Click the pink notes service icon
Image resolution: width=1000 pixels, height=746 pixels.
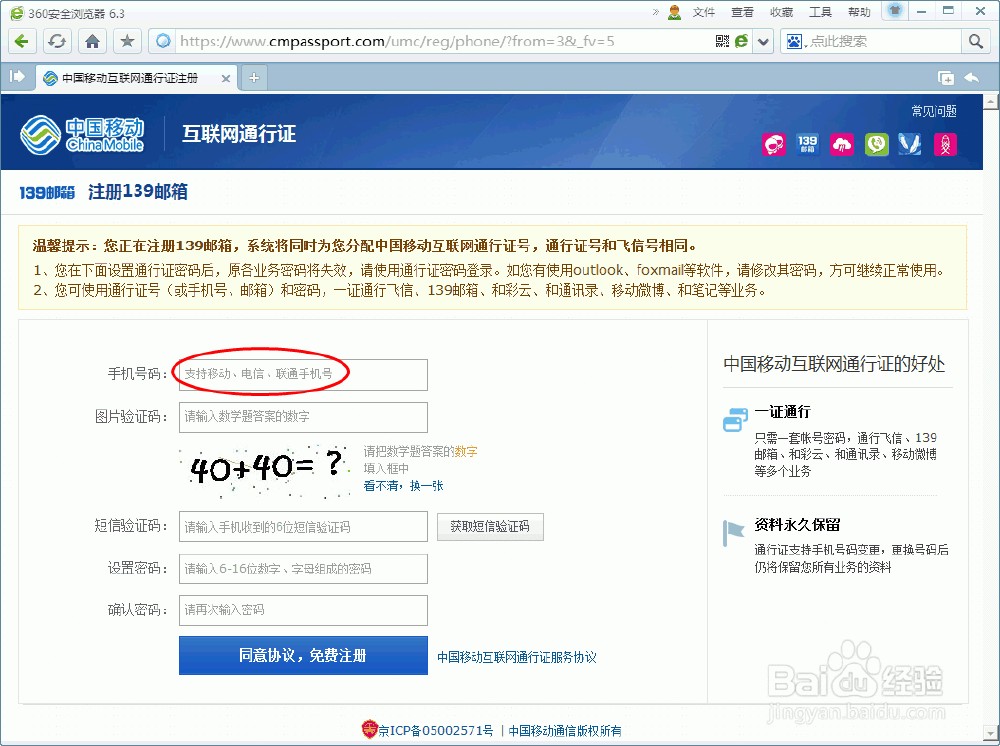[945, 144]
